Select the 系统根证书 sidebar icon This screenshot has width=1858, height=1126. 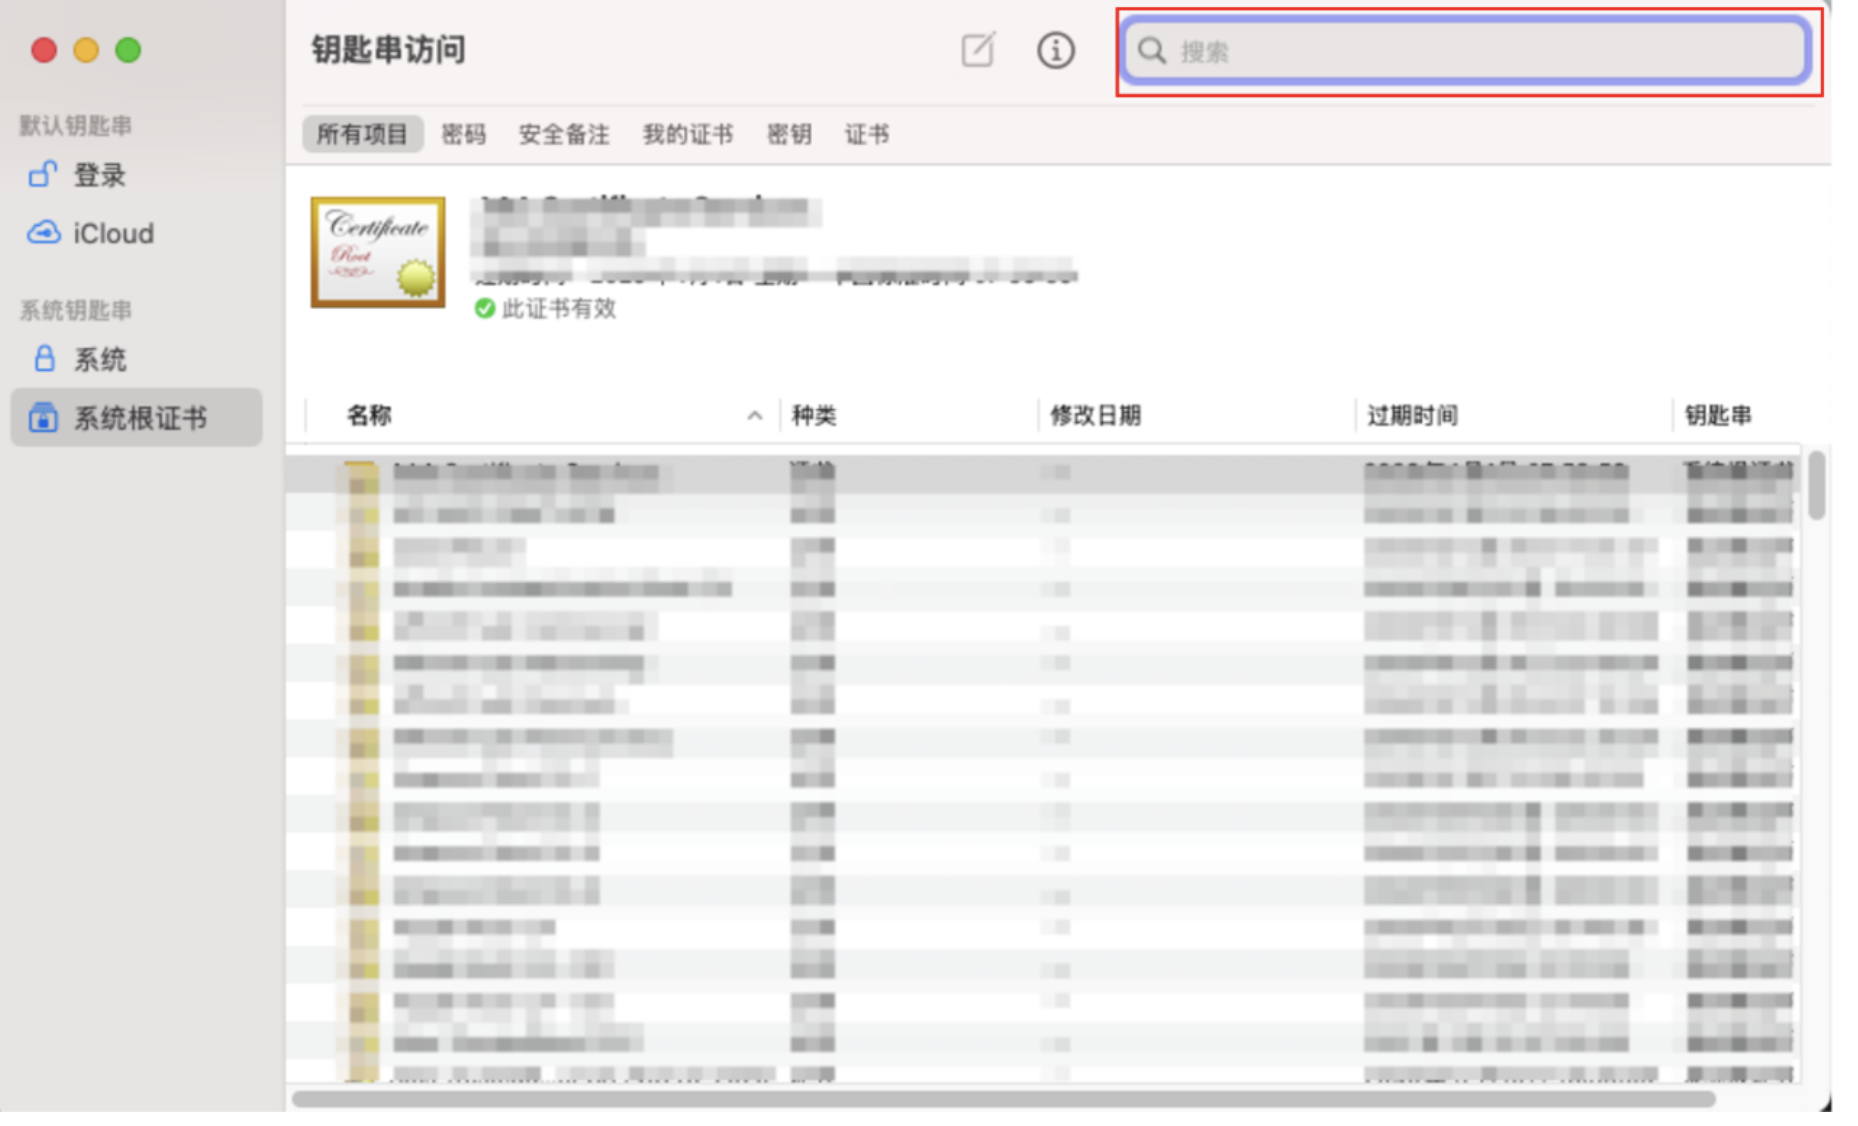(x=43, y=417)
